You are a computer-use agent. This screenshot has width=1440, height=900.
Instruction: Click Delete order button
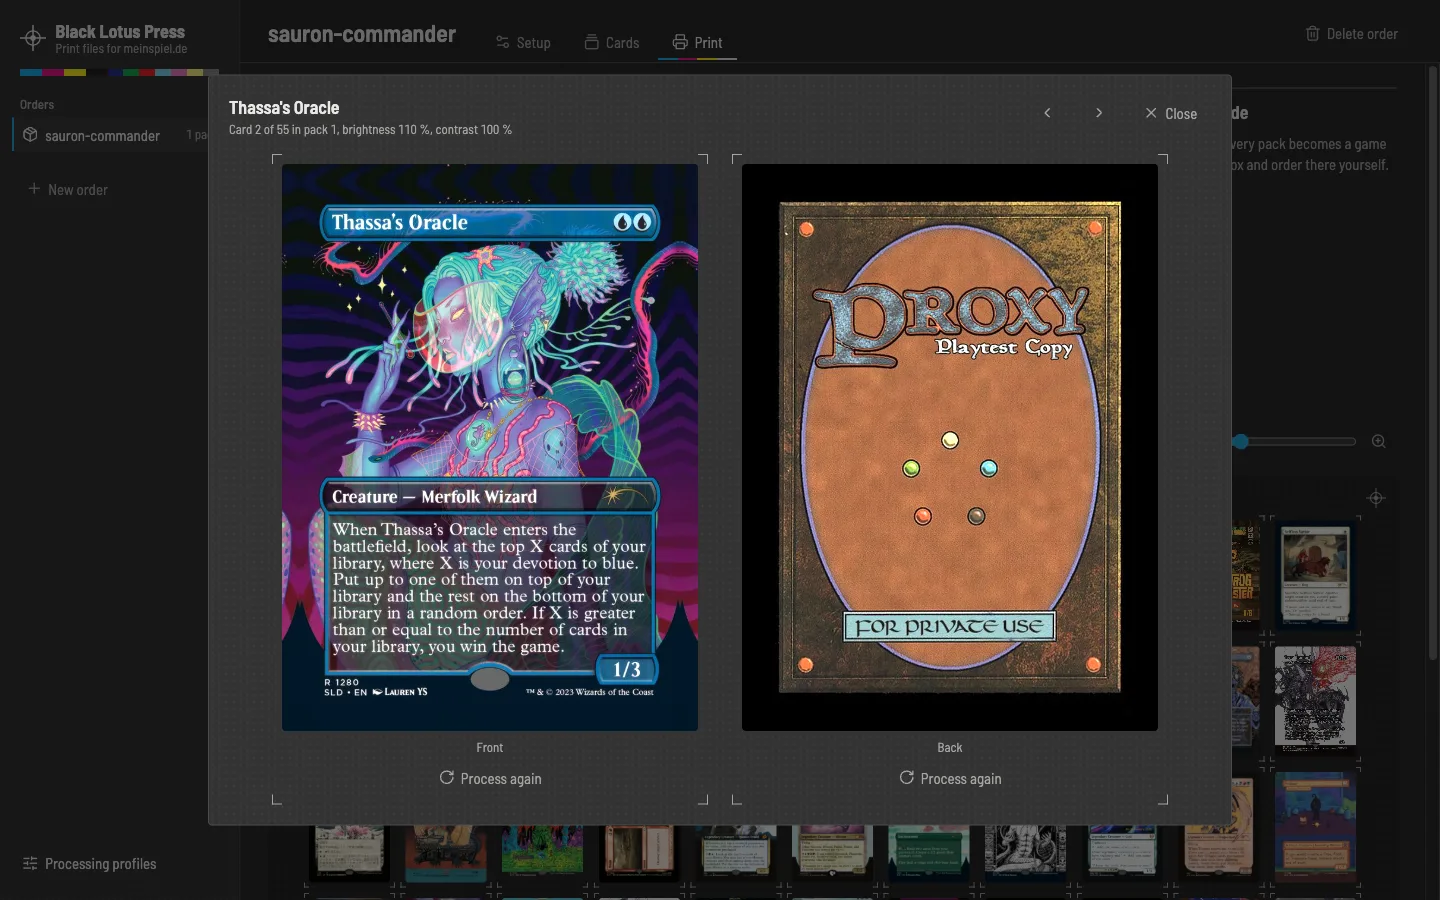coord(1352,34)
